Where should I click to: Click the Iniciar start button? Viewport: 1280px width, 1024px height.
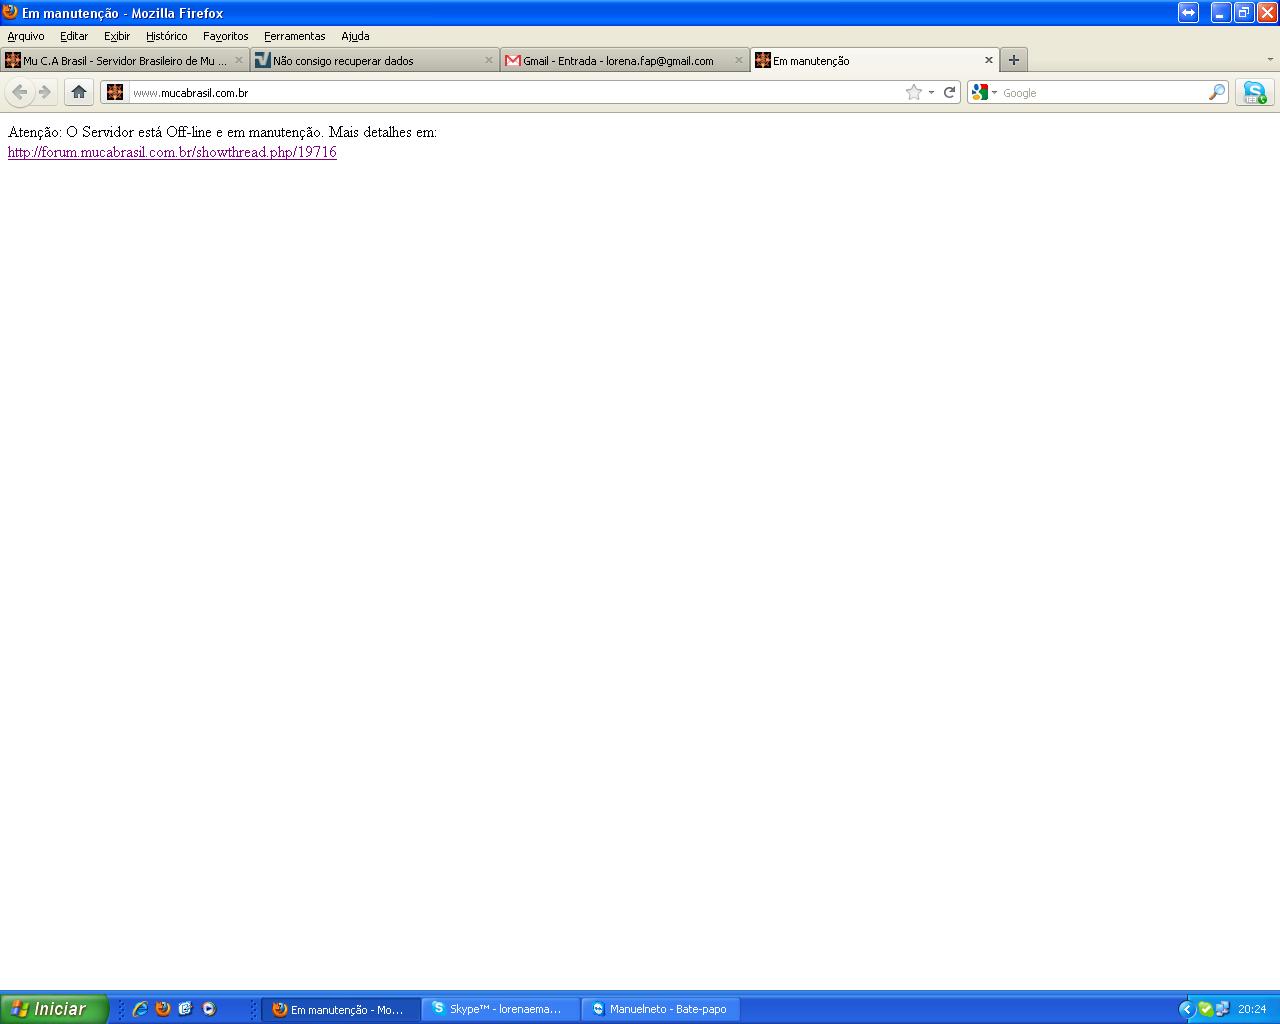pos(54,1009)
